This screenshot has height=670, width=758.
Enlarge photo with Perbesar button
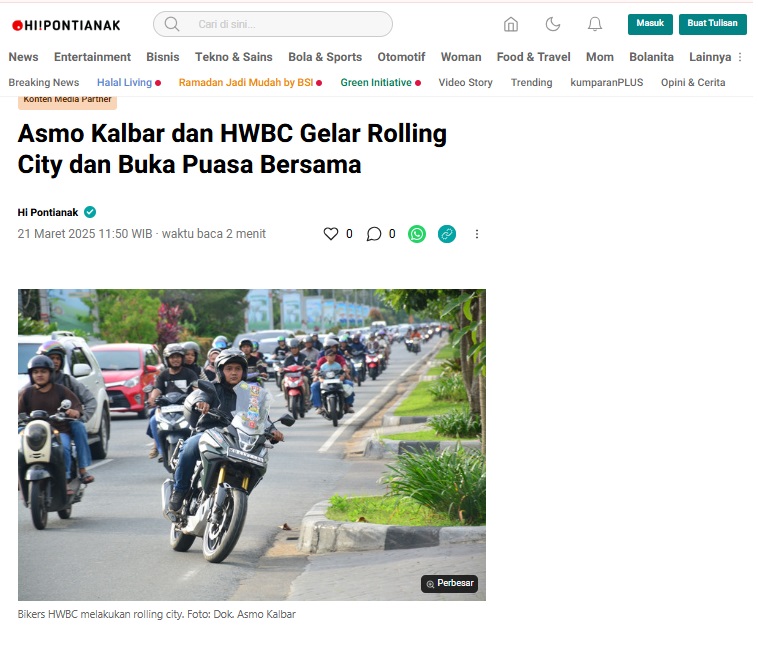click(449, 583)
